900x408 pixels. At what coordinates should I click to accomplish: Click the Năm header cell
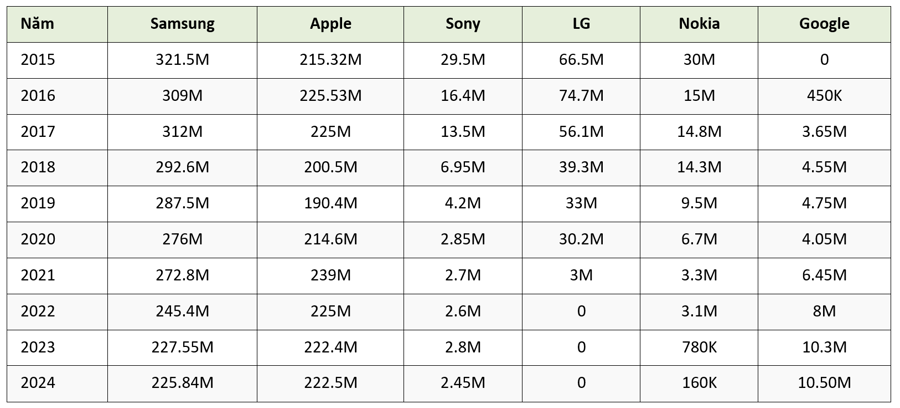(x=38, y=24)
